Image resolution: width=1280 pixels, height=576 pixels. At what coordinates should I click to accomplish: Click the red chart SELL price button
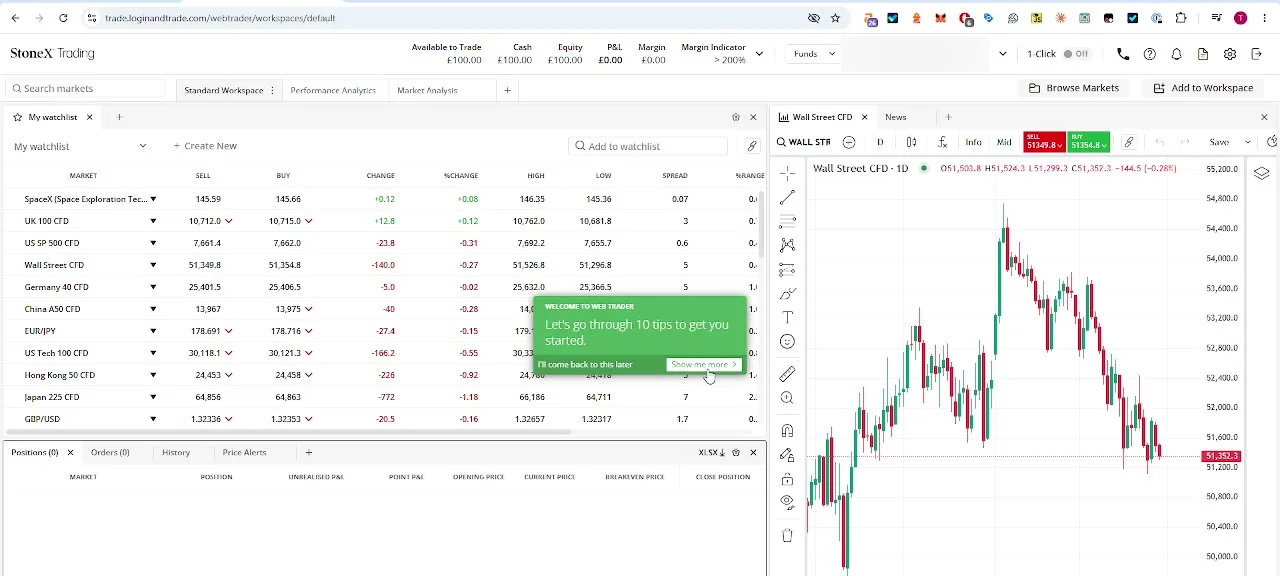point(1046,142)
